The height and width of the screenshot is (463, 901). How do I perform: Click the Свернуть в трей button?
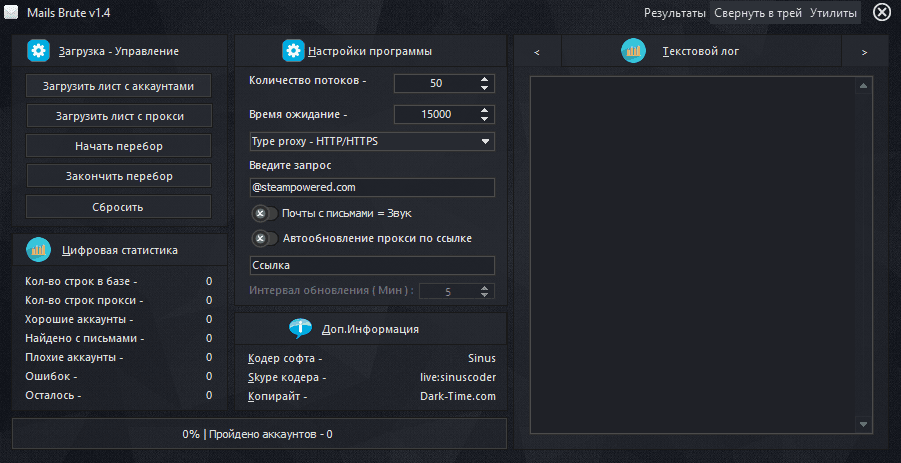757,13
